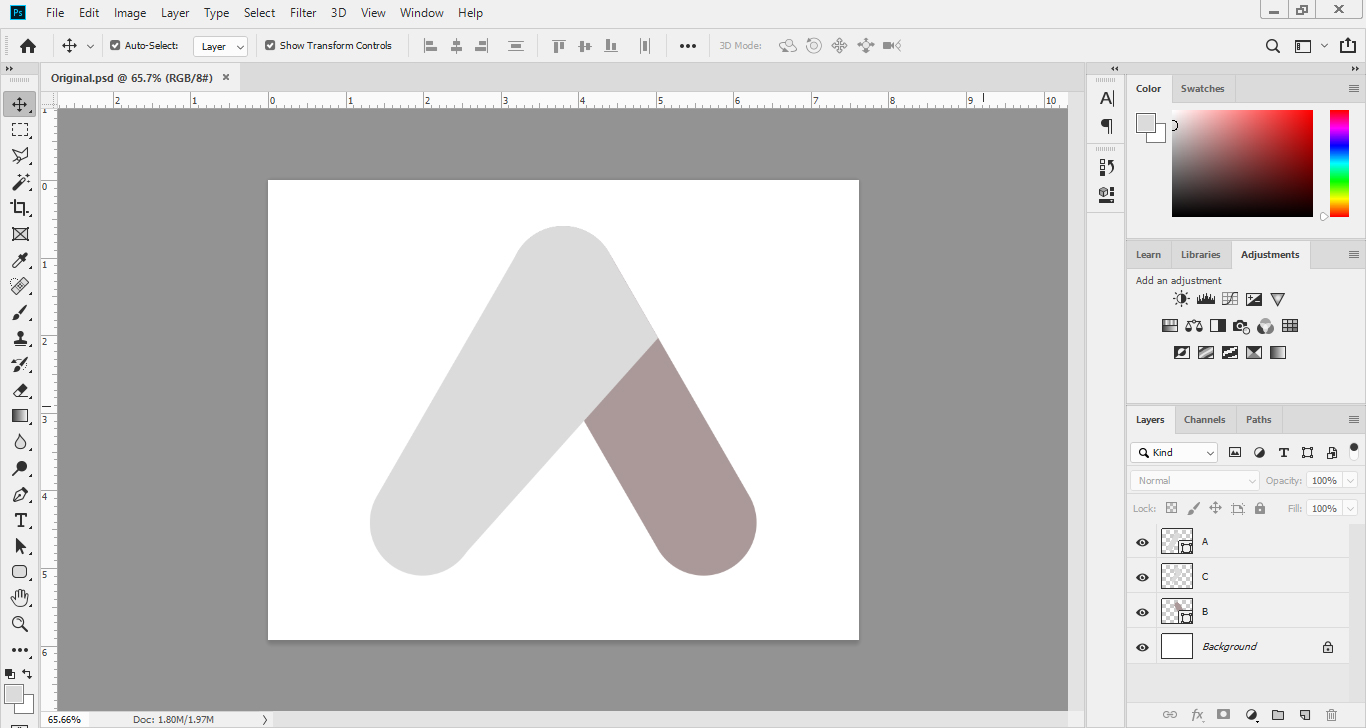Open the Filter menu
This screenshot has height=728, width=1366.
(x=303, y=13)
